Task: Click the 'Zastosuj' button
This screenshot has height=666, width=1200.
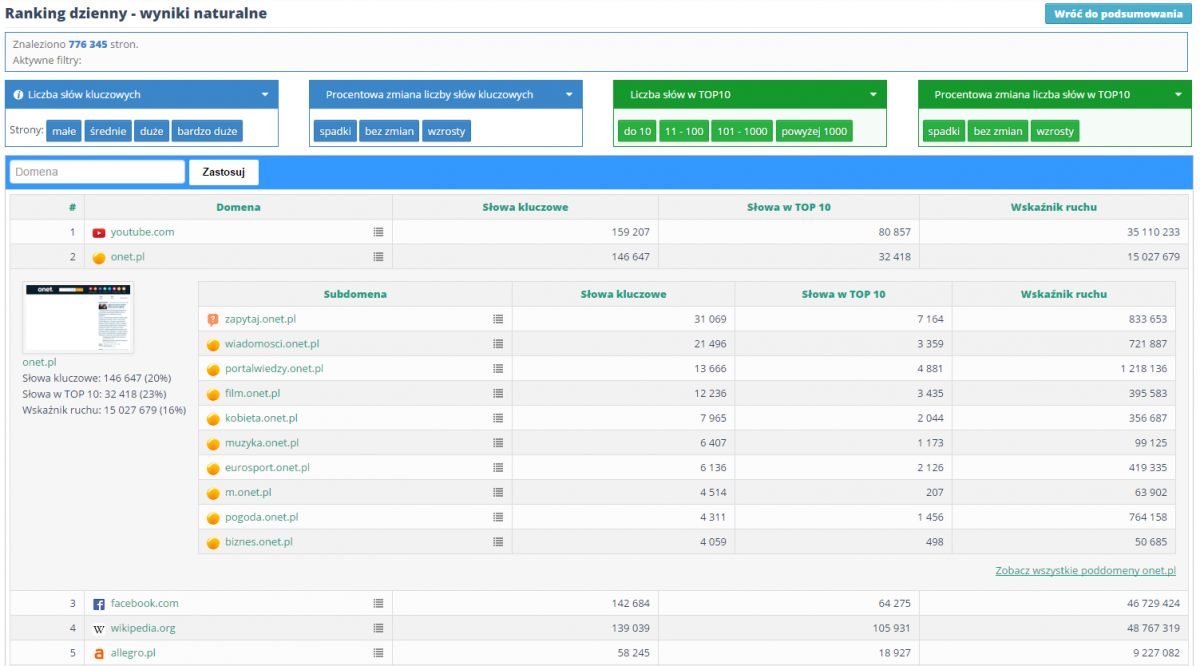Action: 224,172
